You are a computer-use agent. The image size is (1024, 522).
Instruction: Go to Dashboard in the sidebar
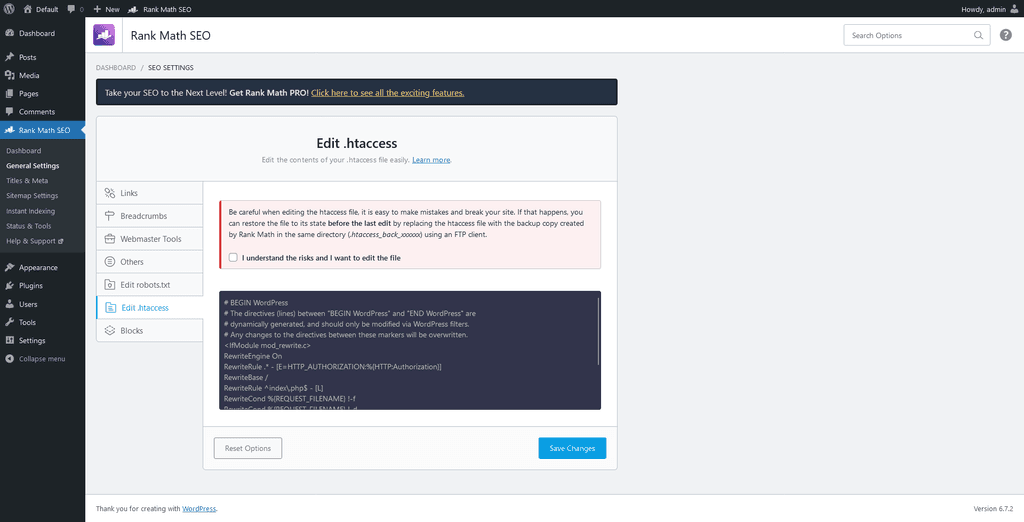pos(42,33)
